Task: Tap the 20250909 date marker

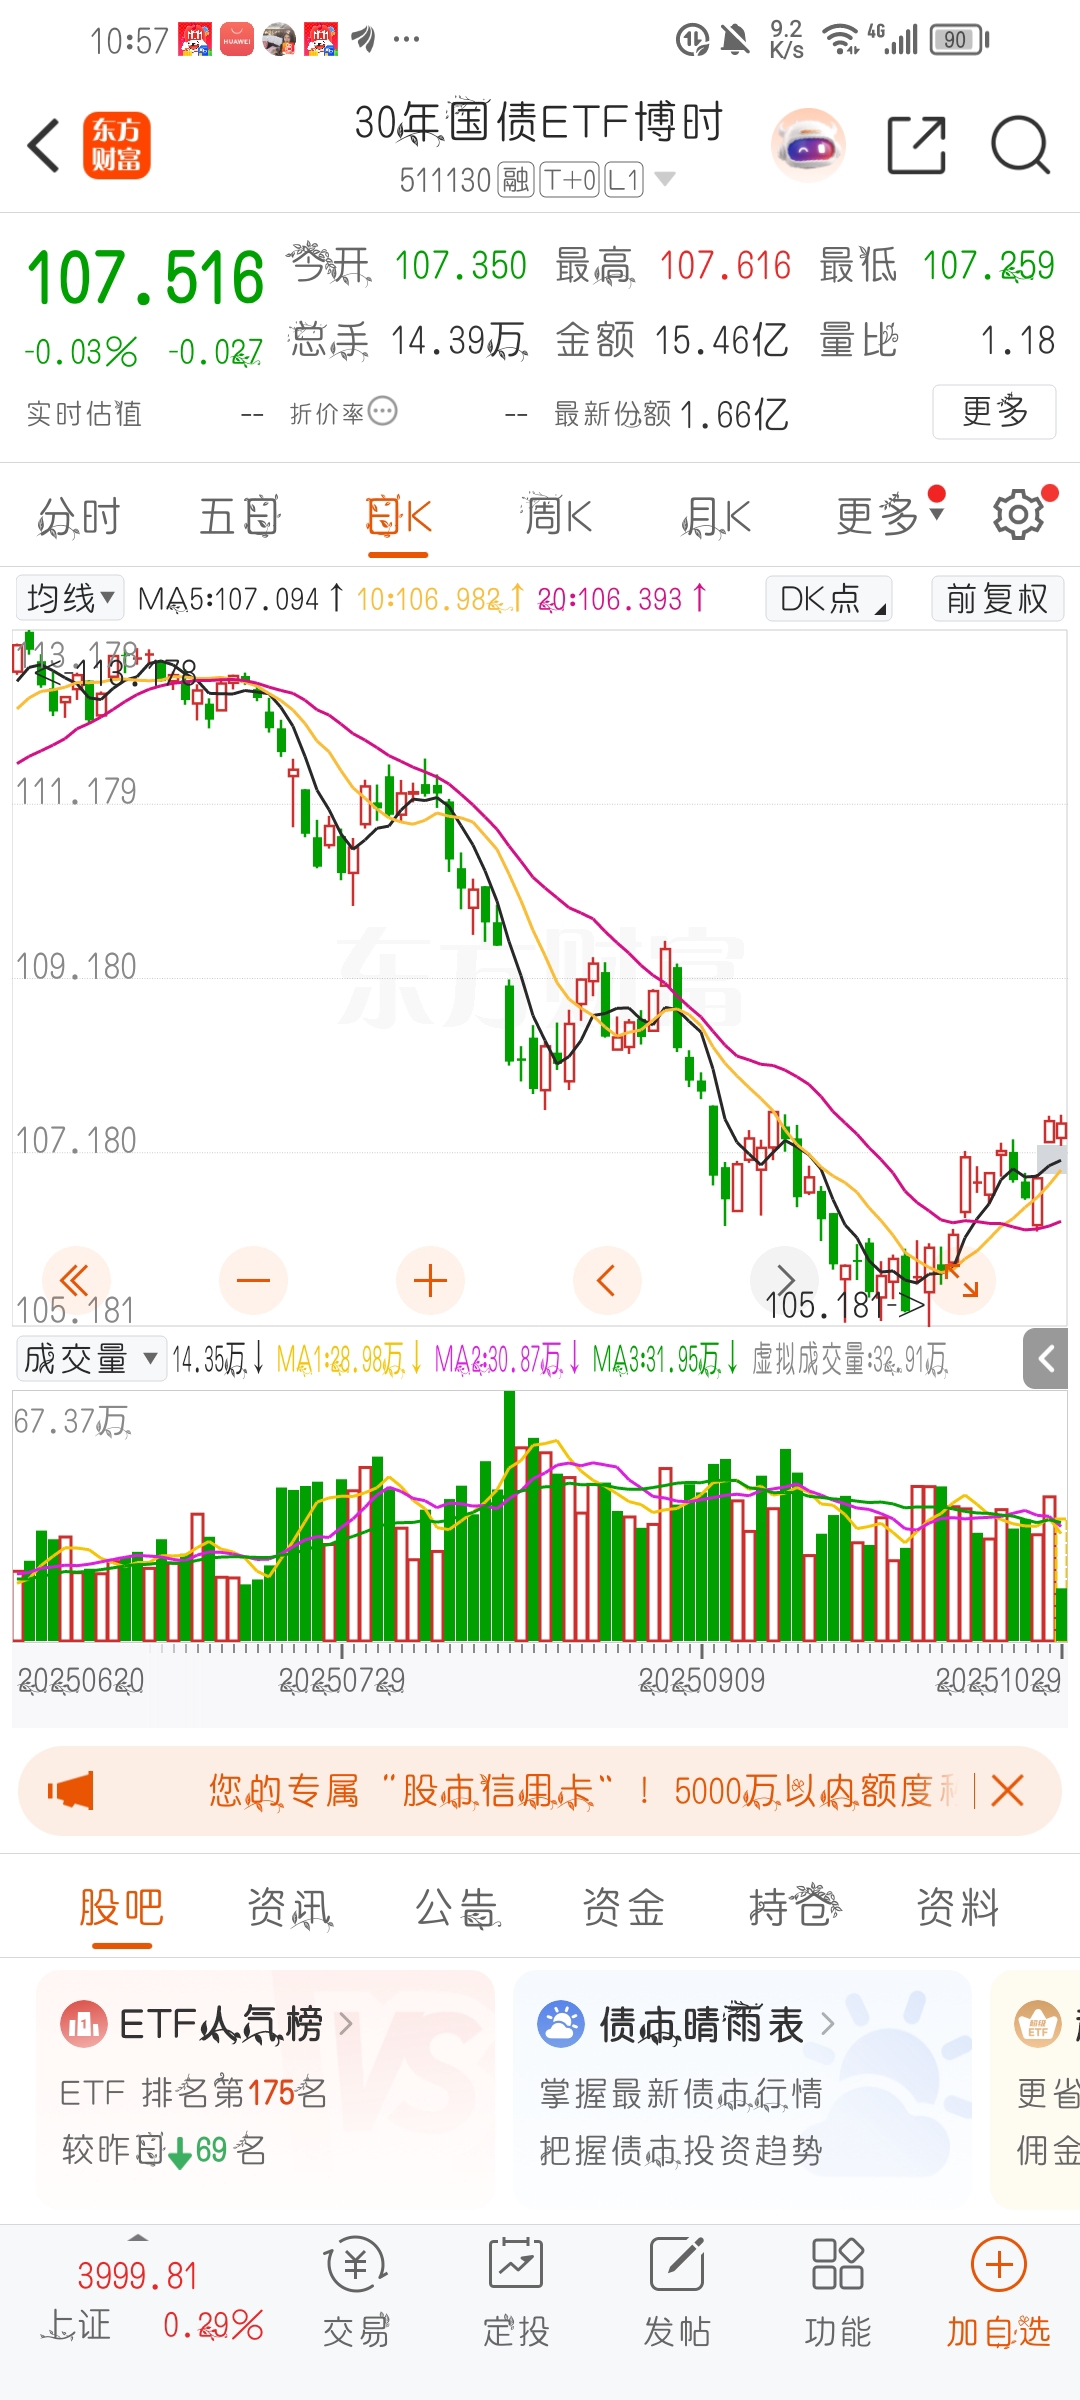Action: pos(702,1680)
